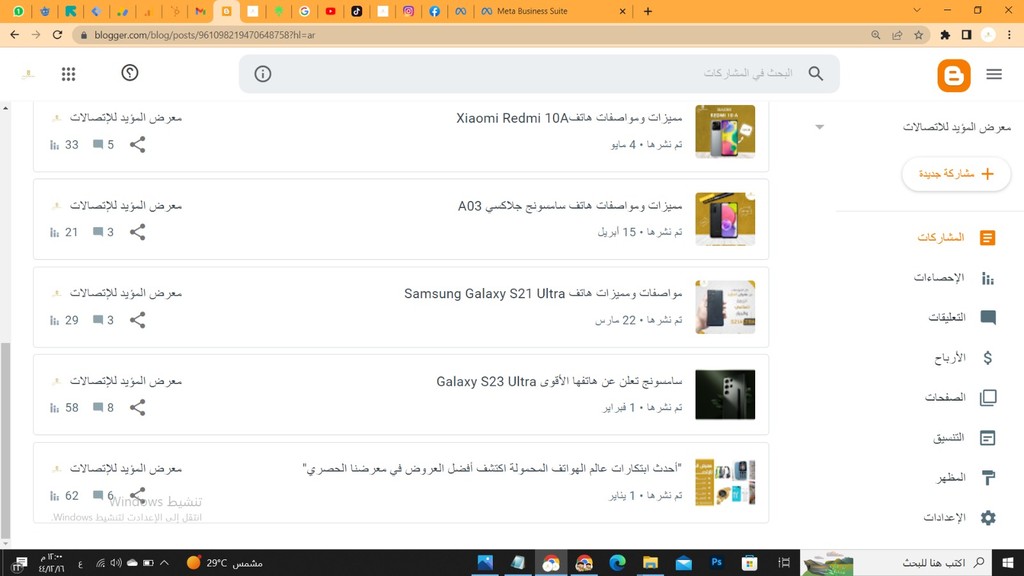Click the search magnifier icon in posts search
Viewport: 1024px width, 576px height.
(816, 74)
